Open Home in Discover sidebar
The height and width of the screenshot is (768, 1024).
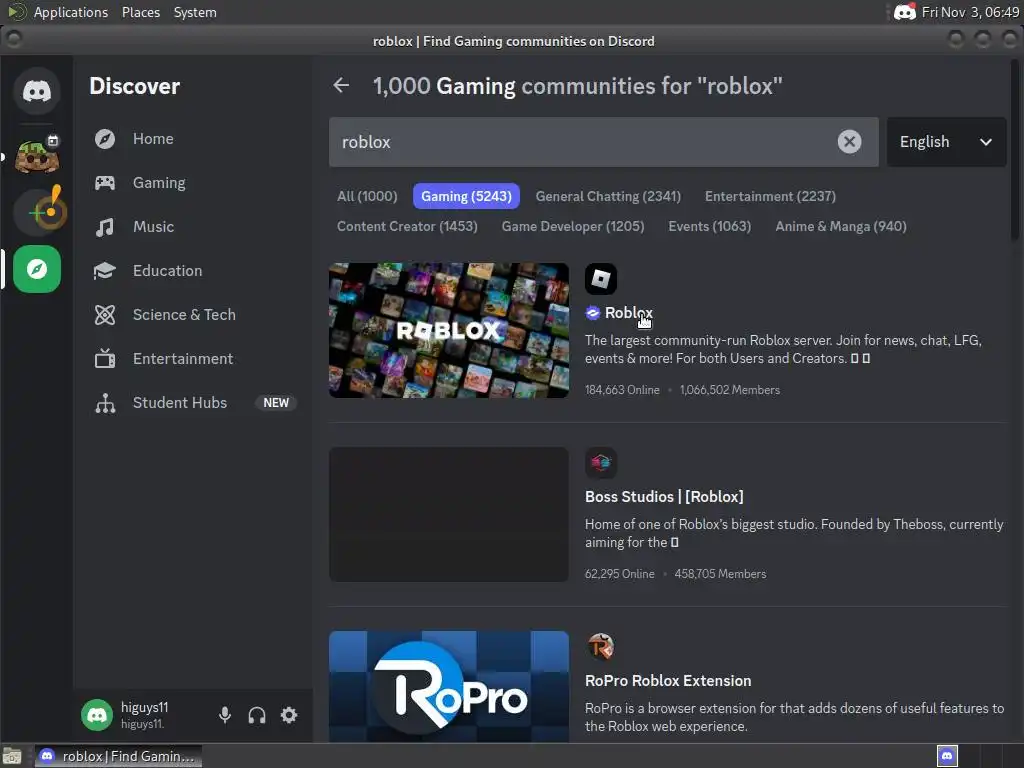193,139
